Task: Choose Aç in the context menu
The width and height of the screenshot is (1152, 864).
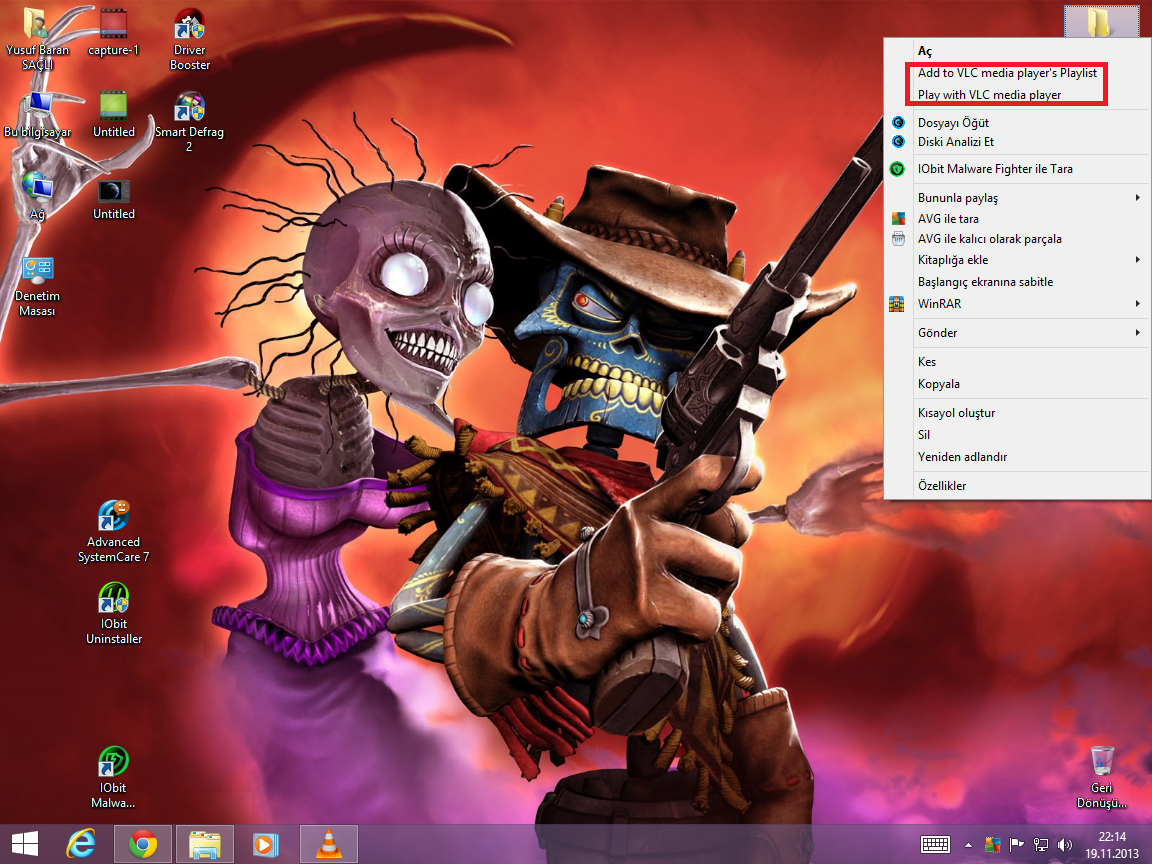Action: (x=1017, y=51)
